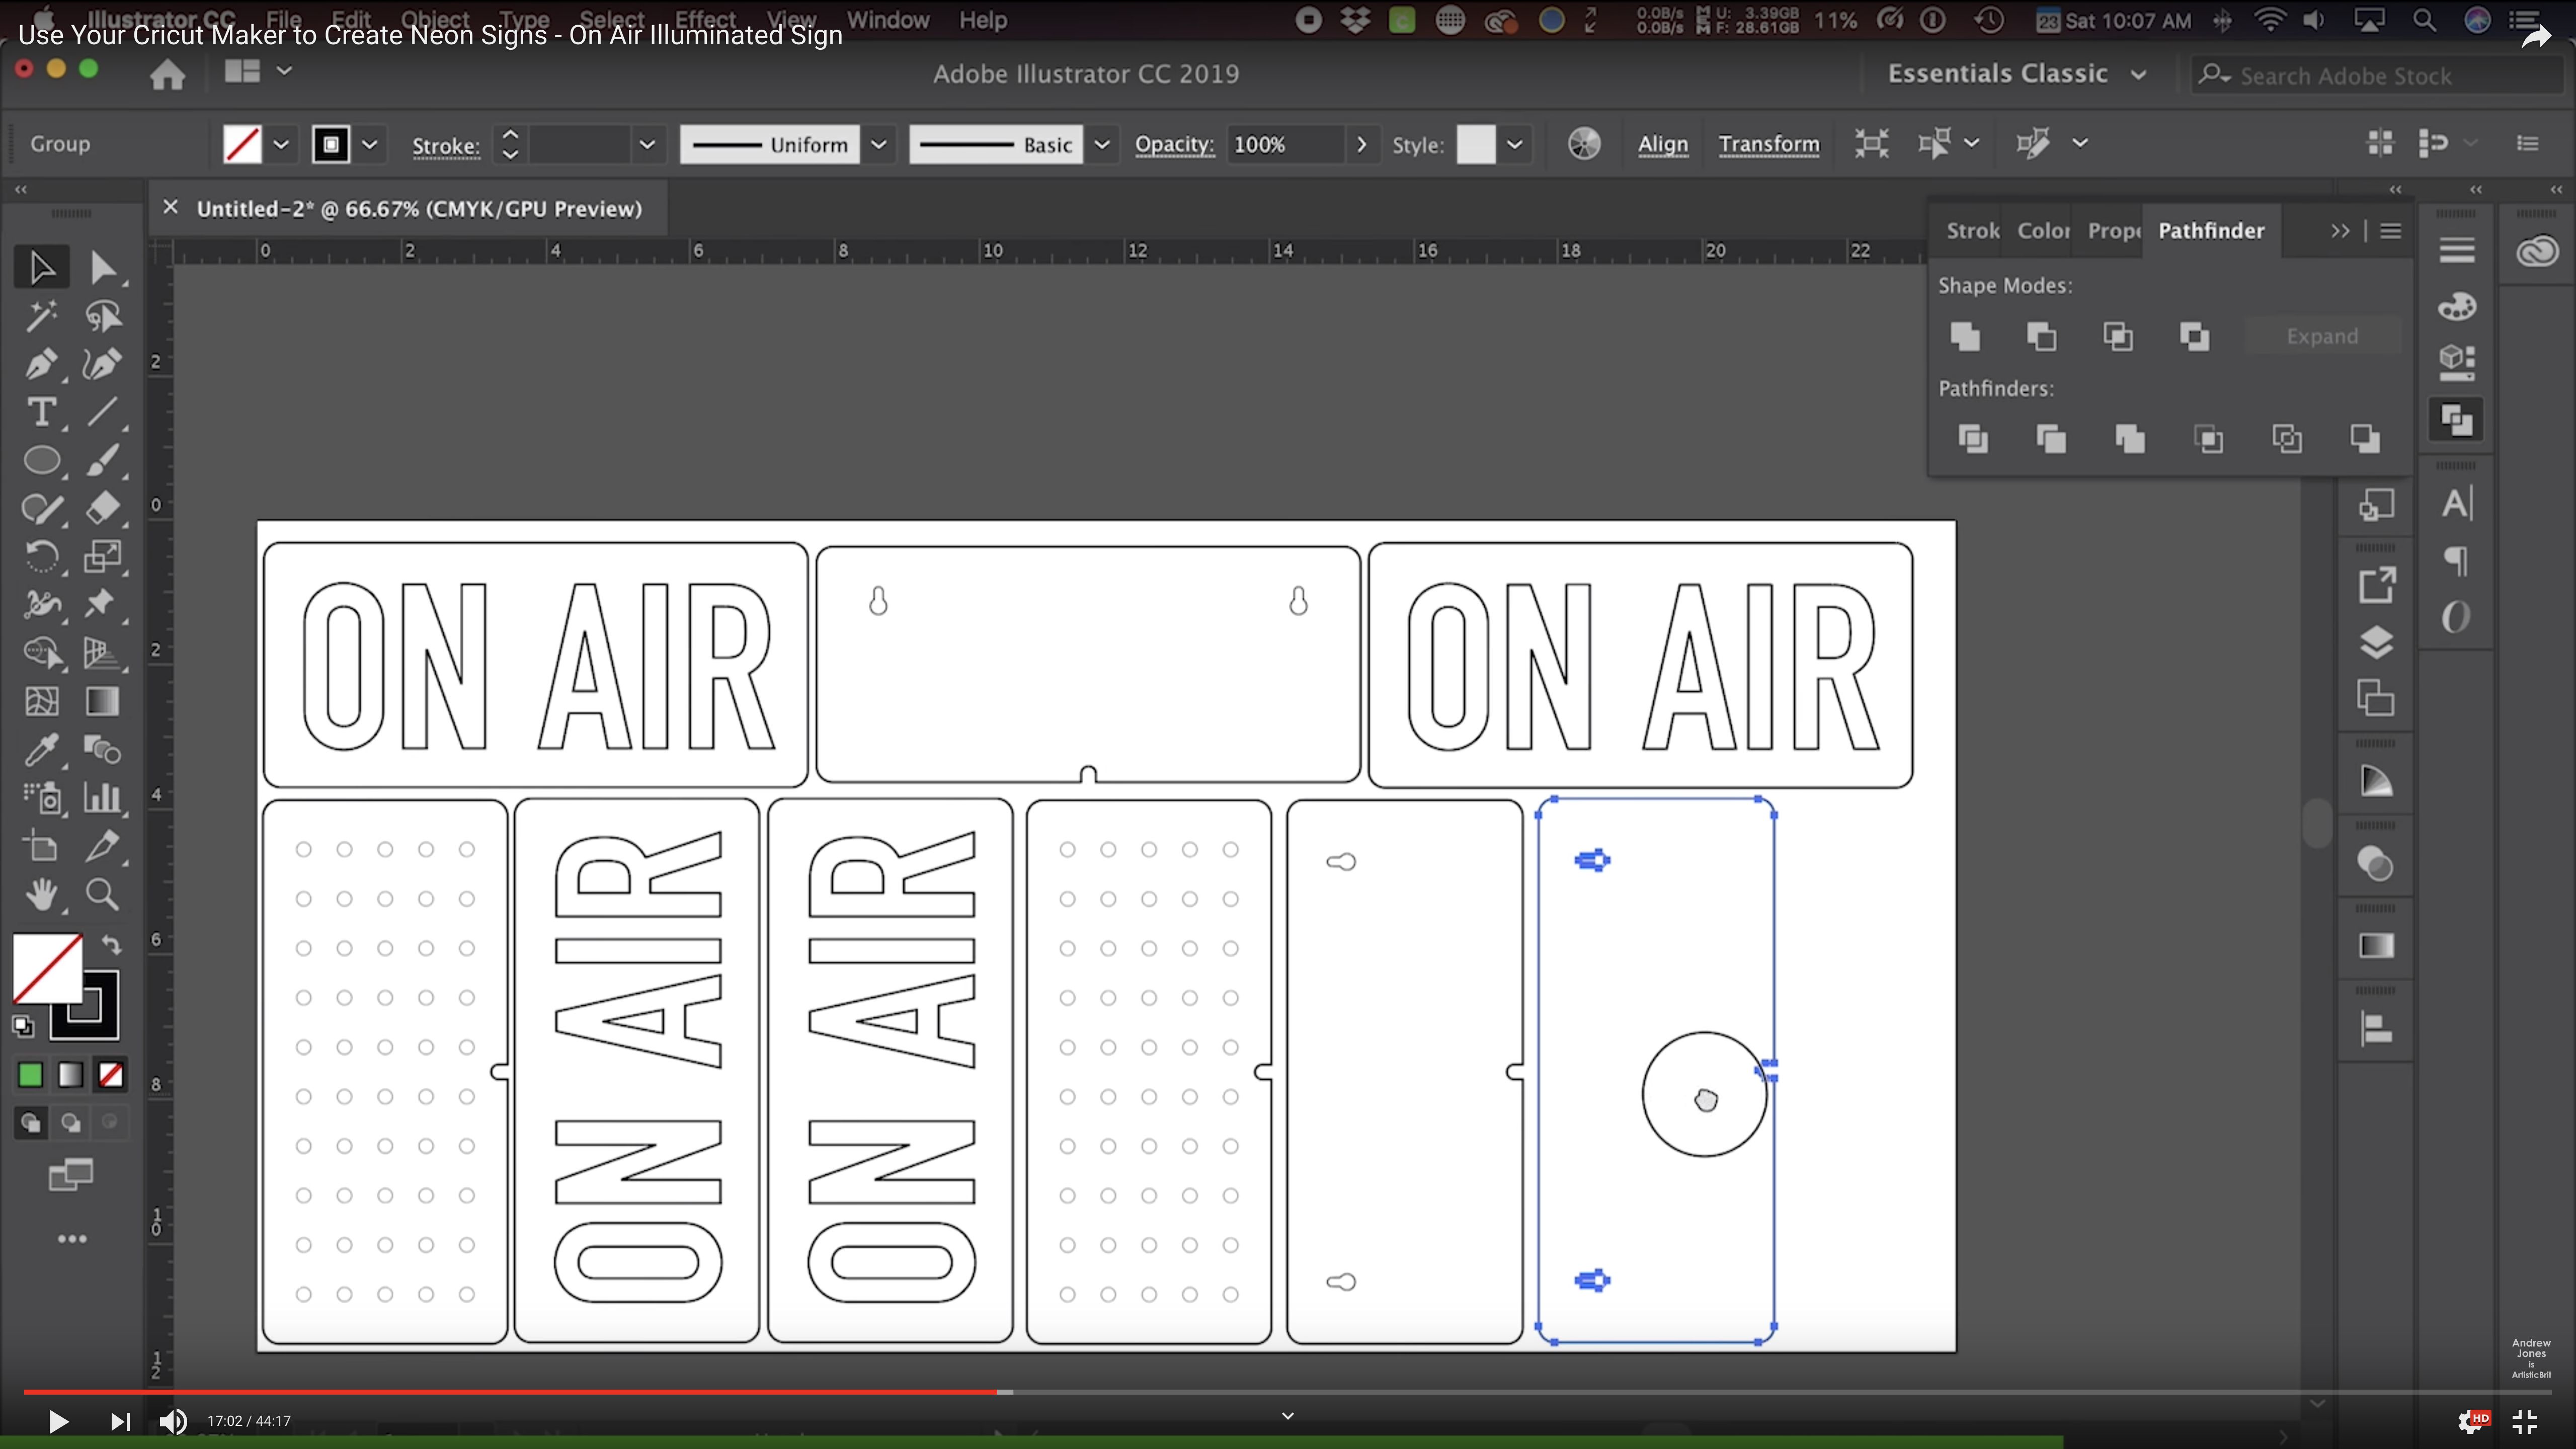Open the graphic Style dropdown

1515,144
